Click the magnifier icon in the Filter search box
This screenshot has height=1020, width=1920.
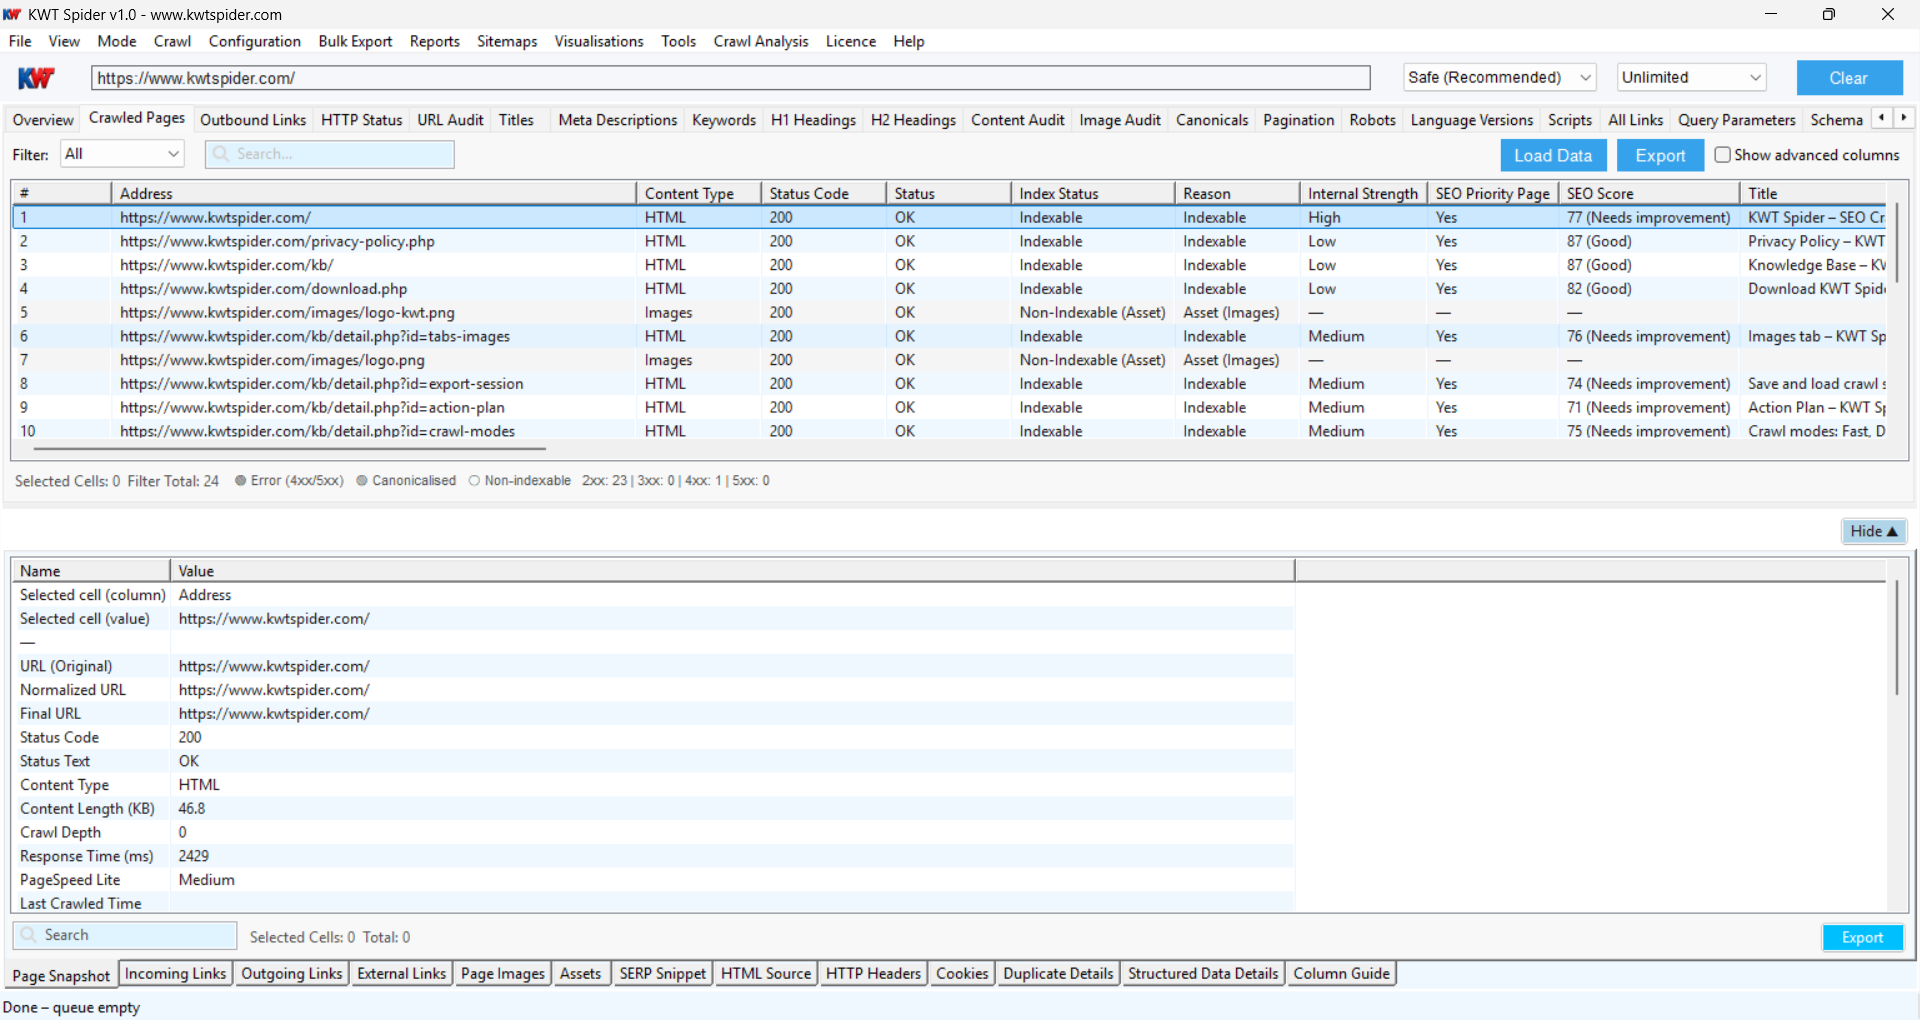click(221, 154)
